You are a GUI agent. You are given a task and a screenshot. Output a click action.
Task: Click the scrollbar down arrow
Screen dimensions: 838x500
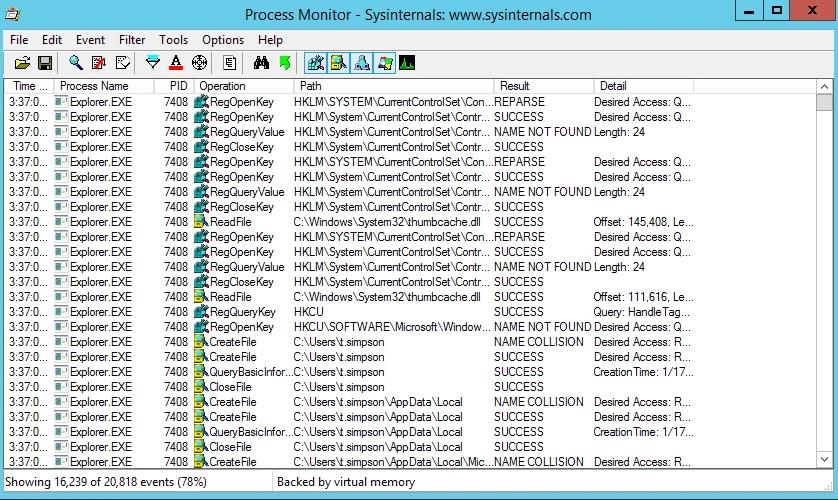coord(825,459)
